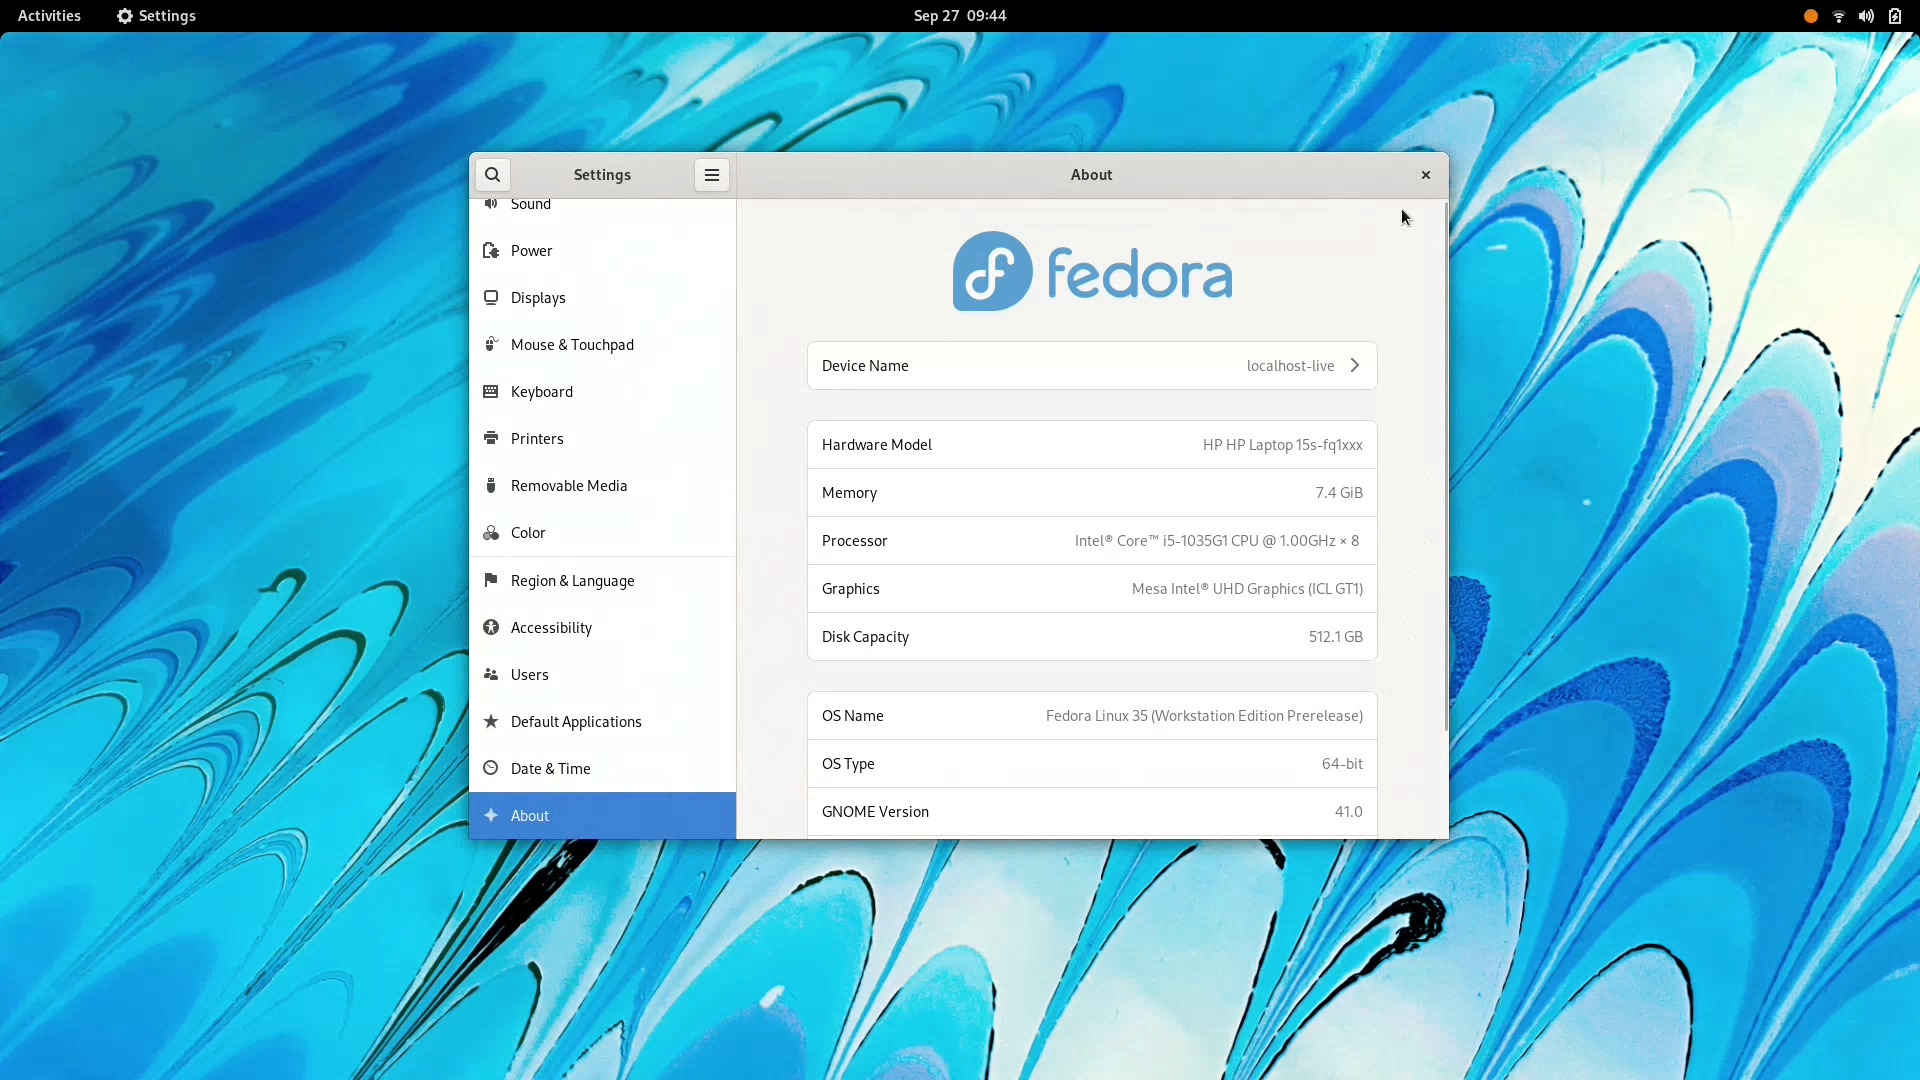The width and height of the screenshot is (1920, 1080).
Task: Click the battery icon in top bar
Action: pyautogui.click(x=1894, y=16)
